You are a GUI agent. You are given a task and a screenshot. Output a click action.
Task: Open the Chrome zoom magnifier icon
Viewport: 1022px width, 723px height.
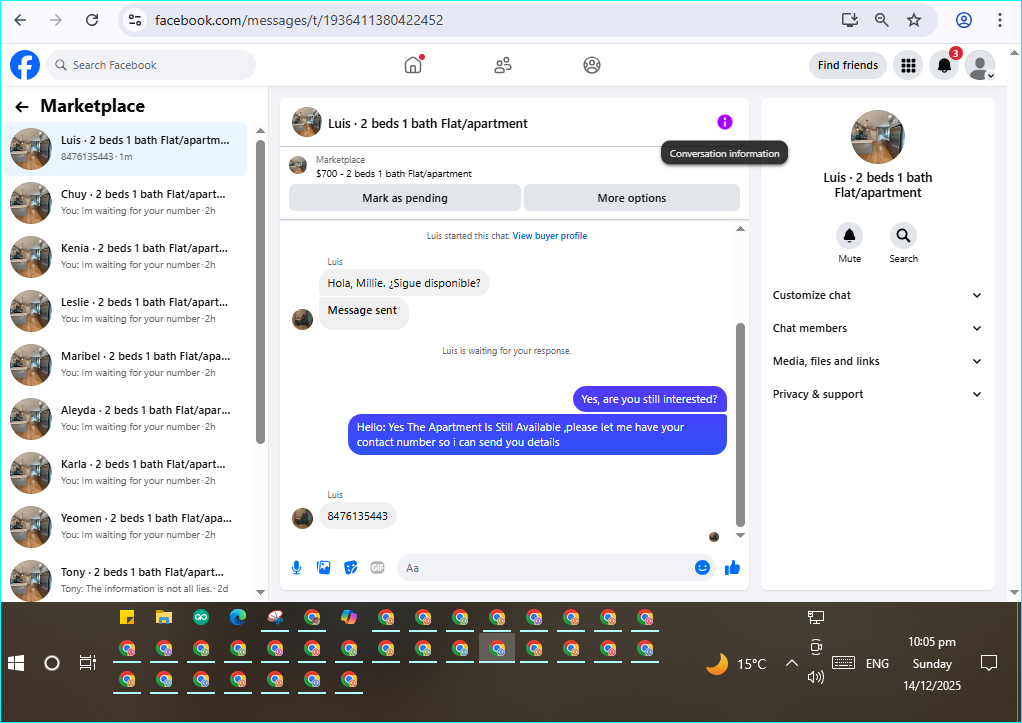tap(881, 20)
